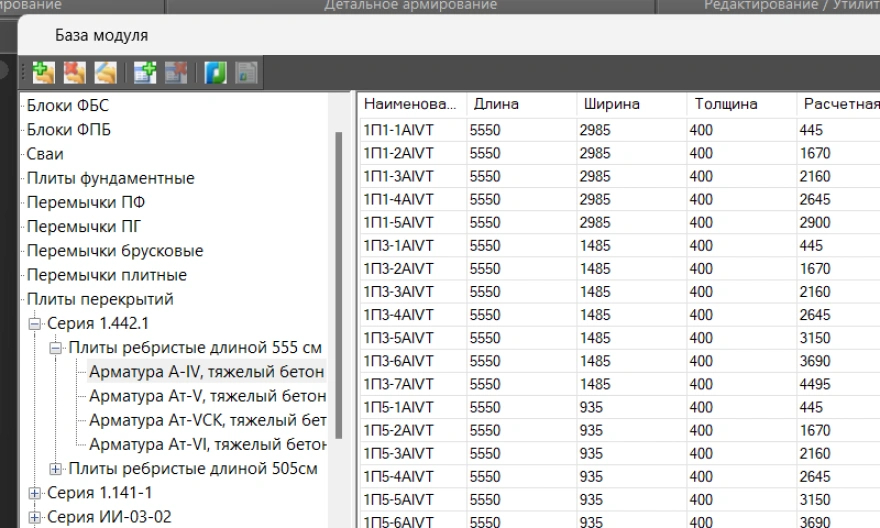Select Блоки ФБС in the tree
880x528 pixels.
(x=68, y=106)
